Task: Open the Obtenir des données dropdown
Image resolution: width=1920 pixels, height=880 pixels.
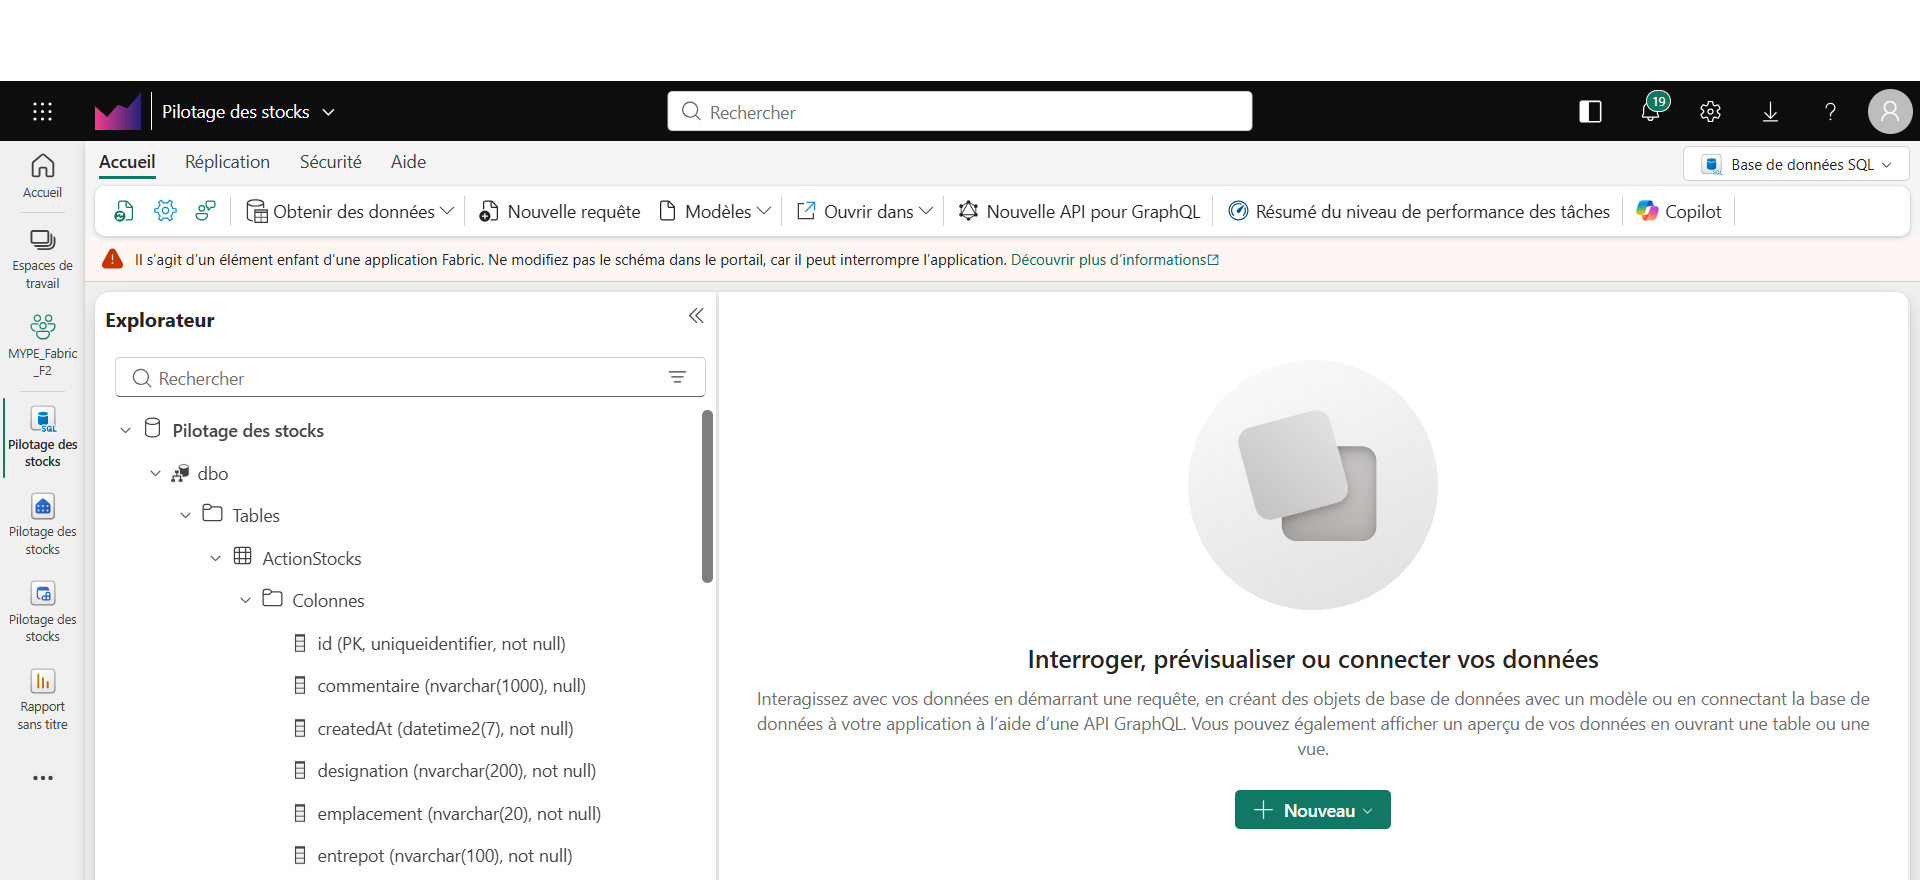Action: point(350,211)
